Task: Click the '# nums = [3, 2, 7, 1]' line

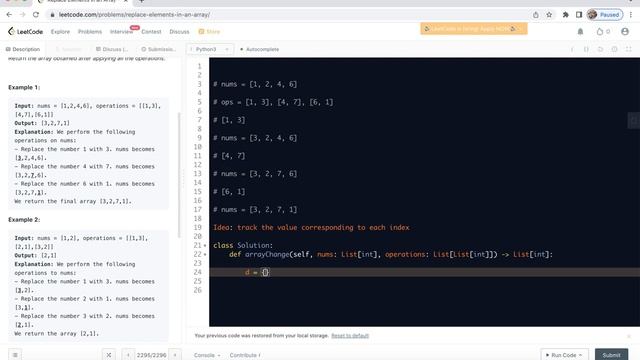Action: tap(255, 209)
